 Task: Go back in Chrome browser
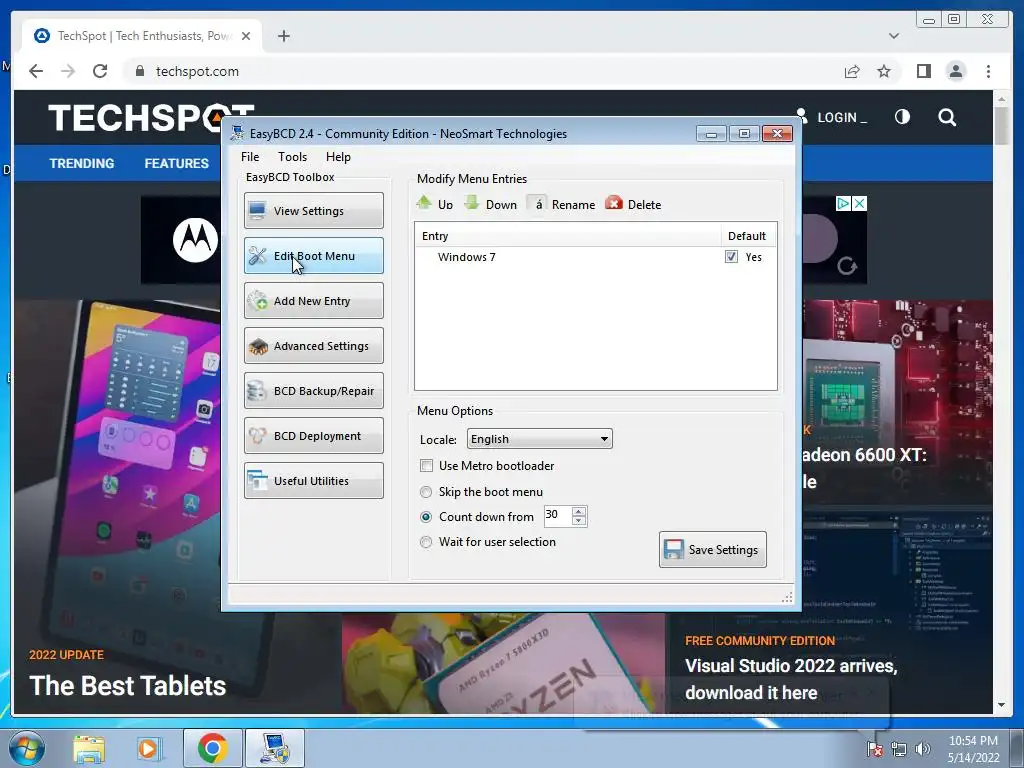pyautogui.click(x=36, y=71)
